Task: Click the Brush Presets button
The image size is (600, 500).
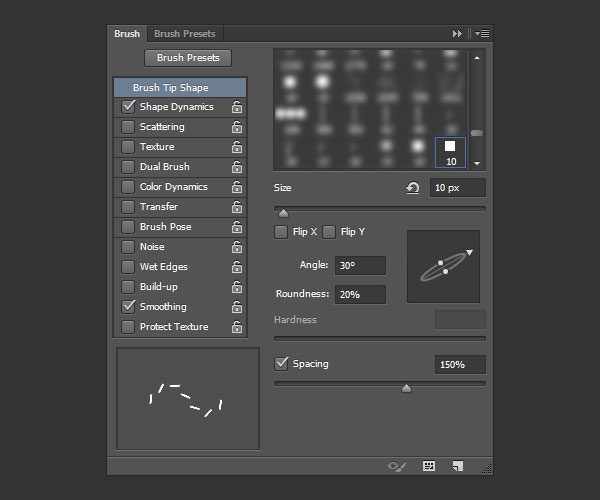Action: (188, 58)
